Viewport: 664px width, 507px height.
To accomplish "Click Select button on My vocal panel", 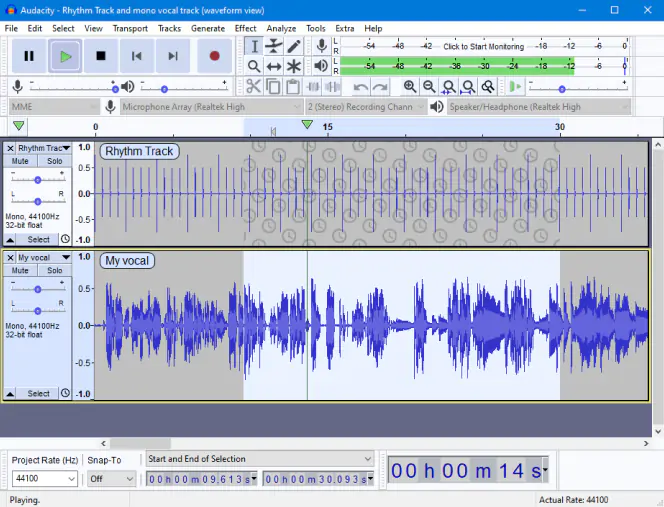I will (38, 394).
